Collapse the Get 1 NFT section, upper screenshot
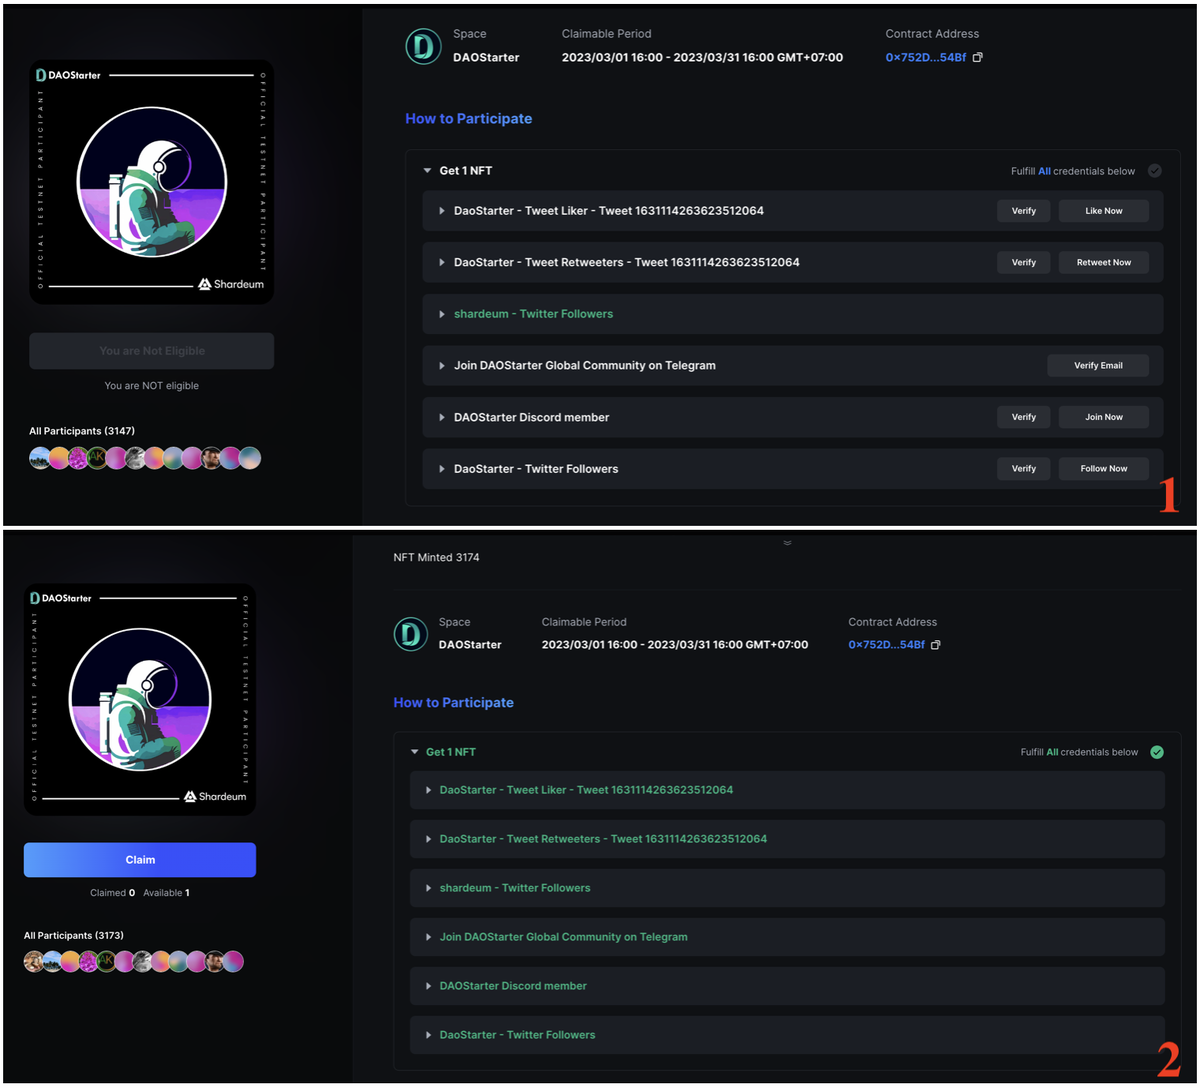Viewport: 1200px width, 1088px height. pyautogui.click(x=427, y=171)
